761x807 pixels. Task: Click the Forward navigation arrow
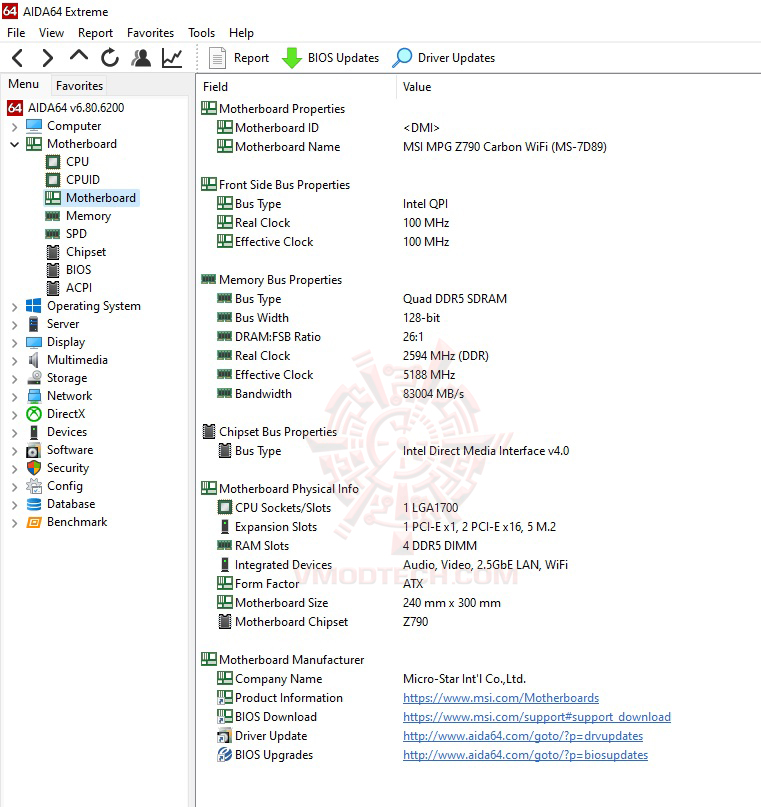[47, 58]
